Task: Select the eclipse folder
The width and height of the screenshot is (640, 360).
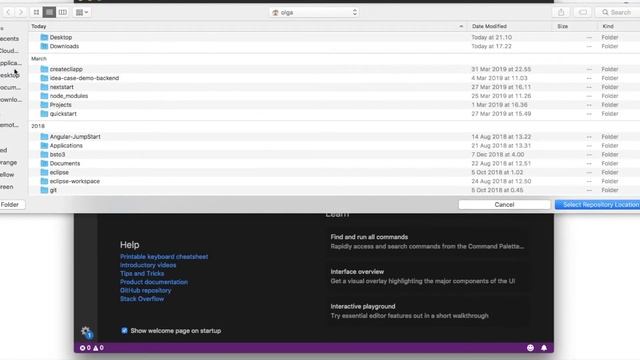Action: (x=335, y=173)
